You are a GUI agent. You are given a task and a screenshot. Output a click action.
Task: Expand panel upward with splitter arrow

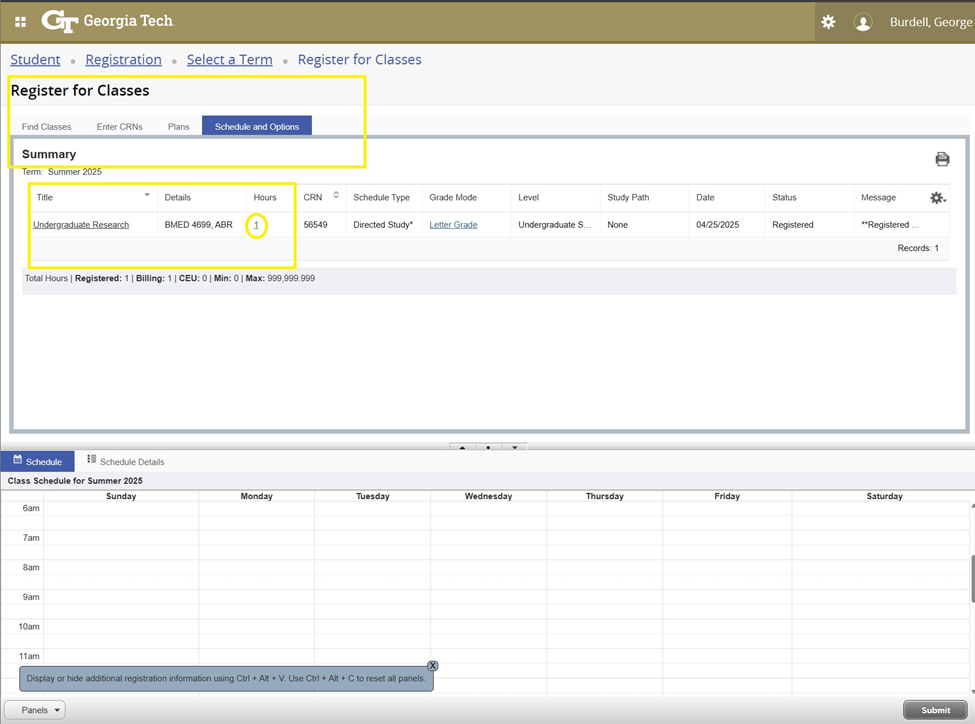click(x=462, y=448)
